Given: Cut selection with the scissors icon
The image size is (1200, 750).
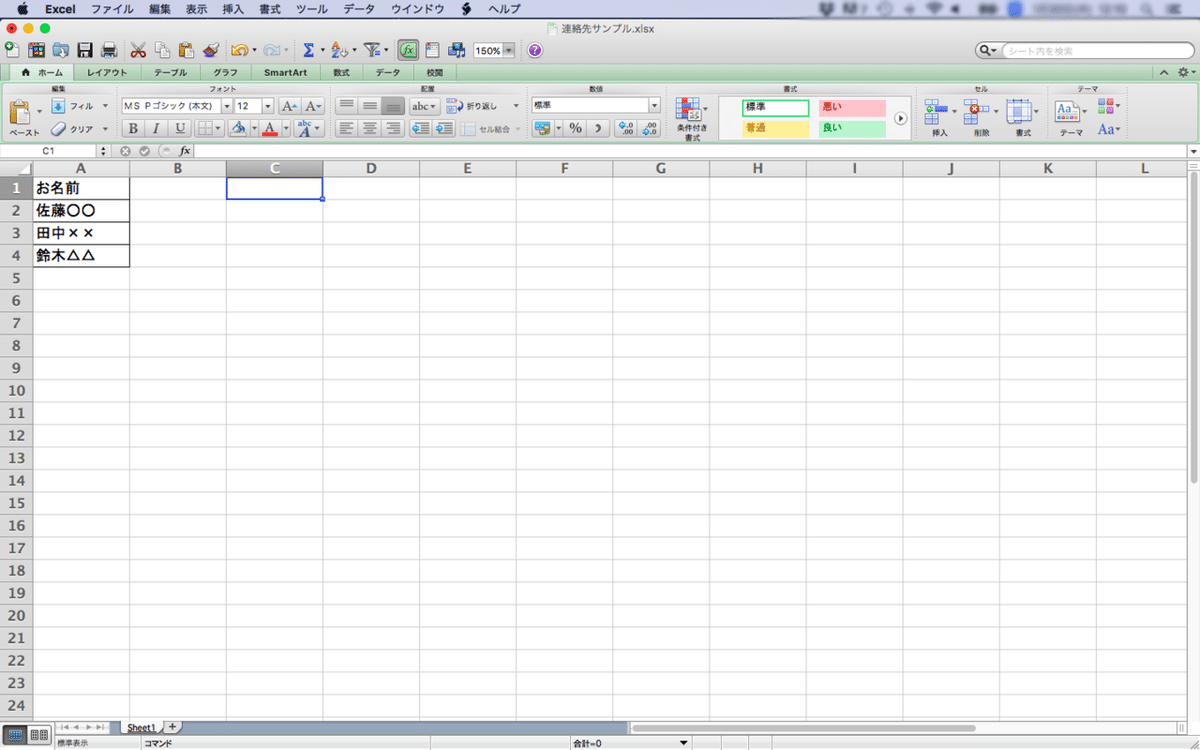Looking at the screenshot, I should click(138, 50).
